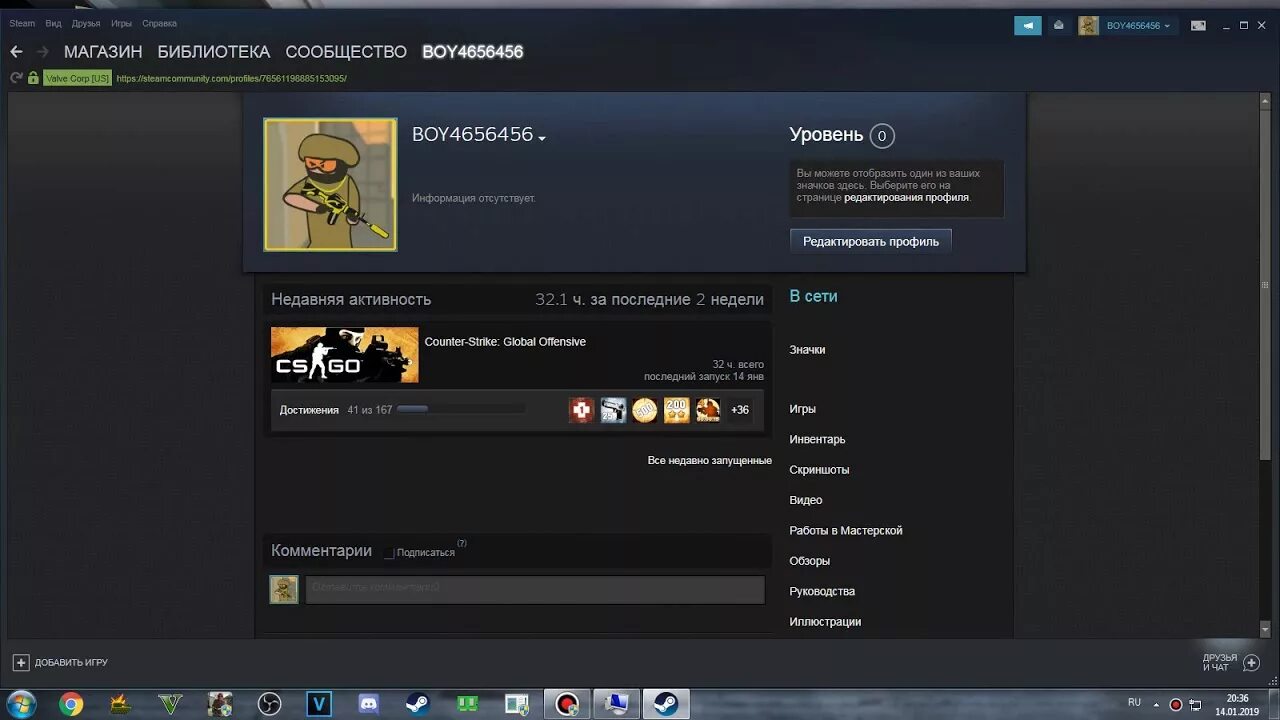
Task: Click into the comment input field
Action: 535,589
